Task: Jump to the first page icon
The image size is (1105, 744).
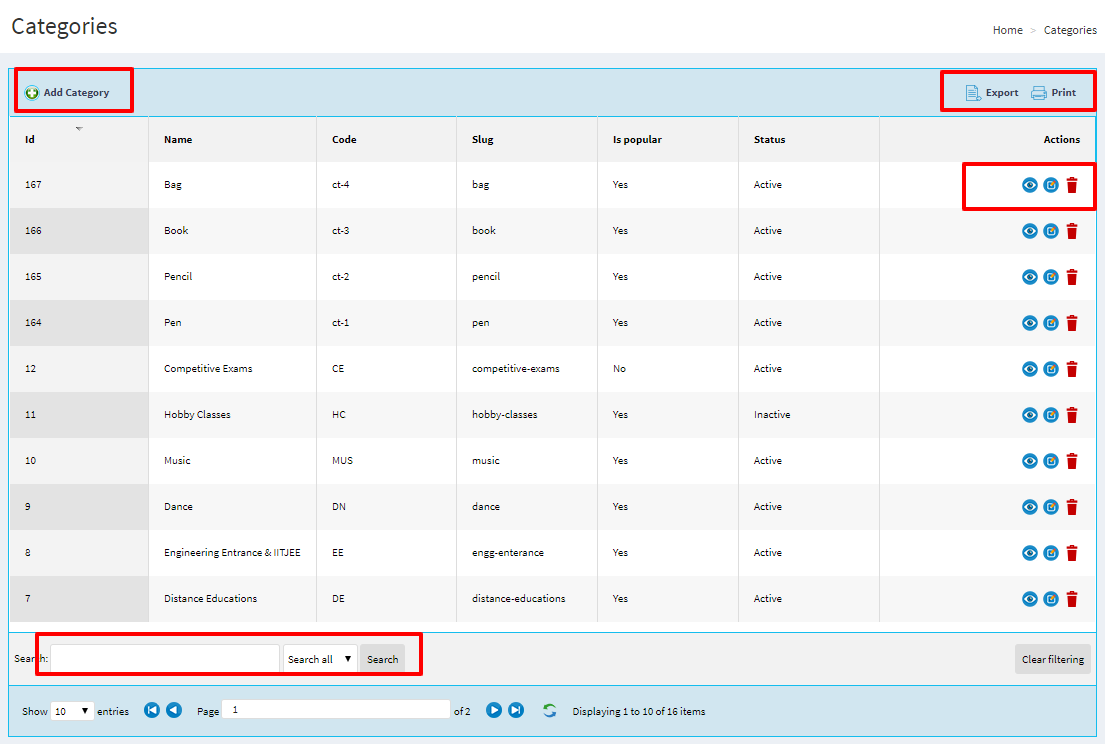Action: click(x=152, y=710)
